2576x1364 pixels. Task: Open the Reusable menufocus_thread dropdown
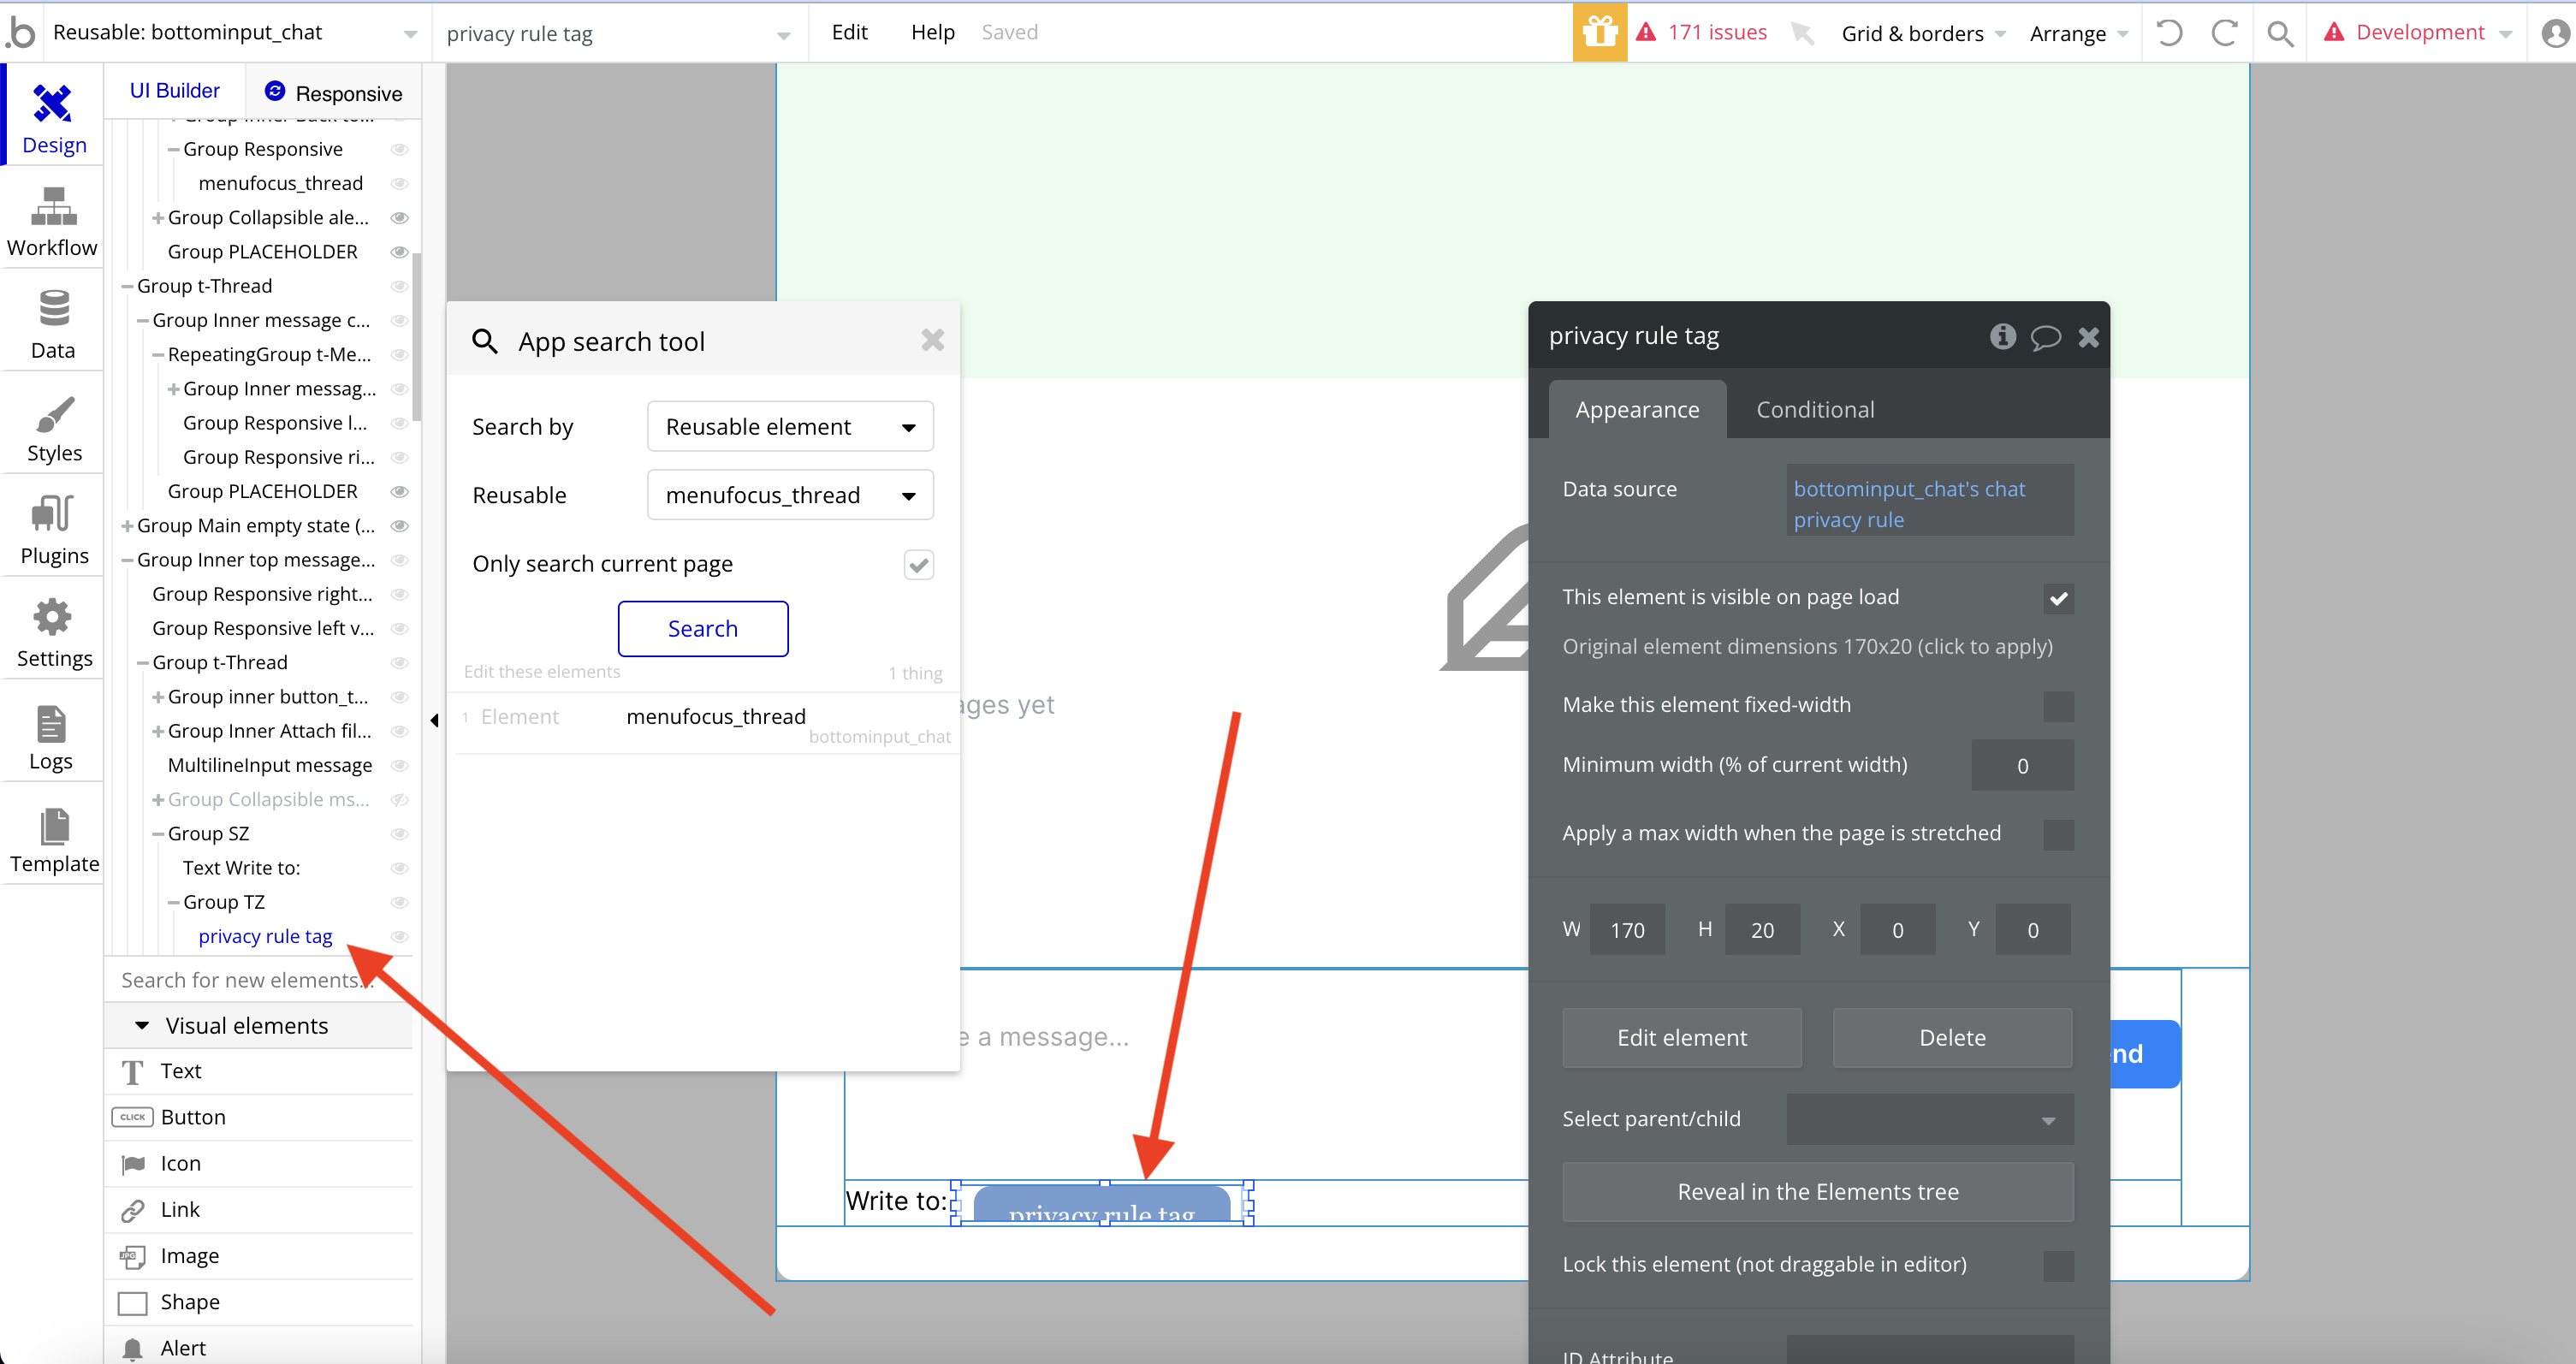coord(790,495)
